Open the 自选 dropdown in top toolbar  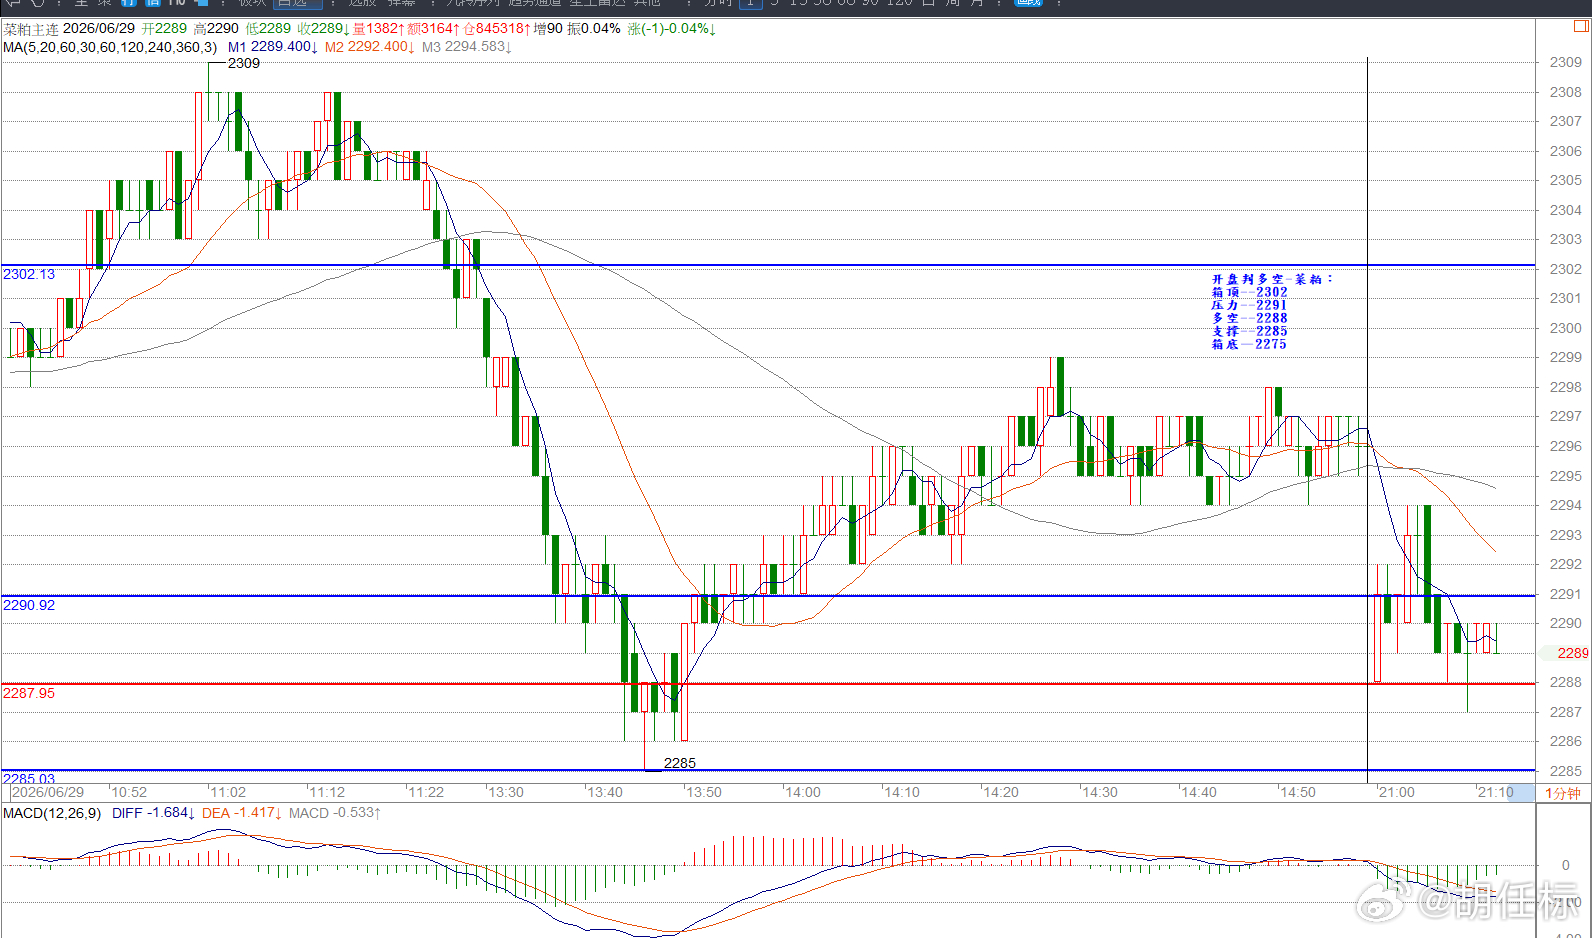tap(298, 3)
